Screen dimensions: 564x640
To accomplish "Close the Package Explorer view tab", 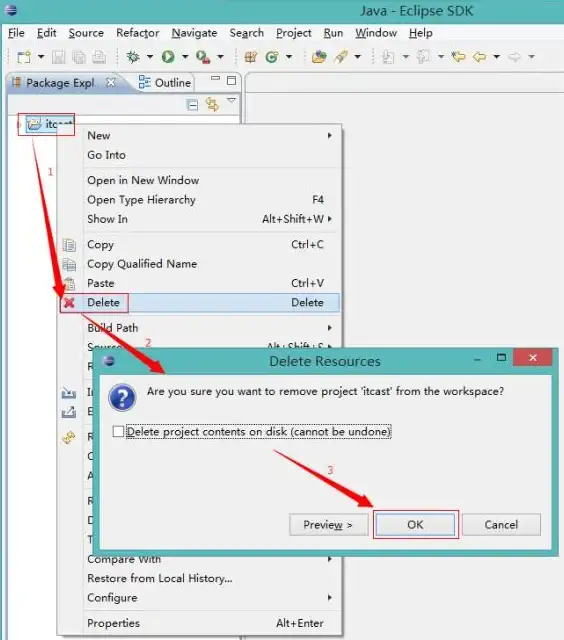I will coord(111,83).
